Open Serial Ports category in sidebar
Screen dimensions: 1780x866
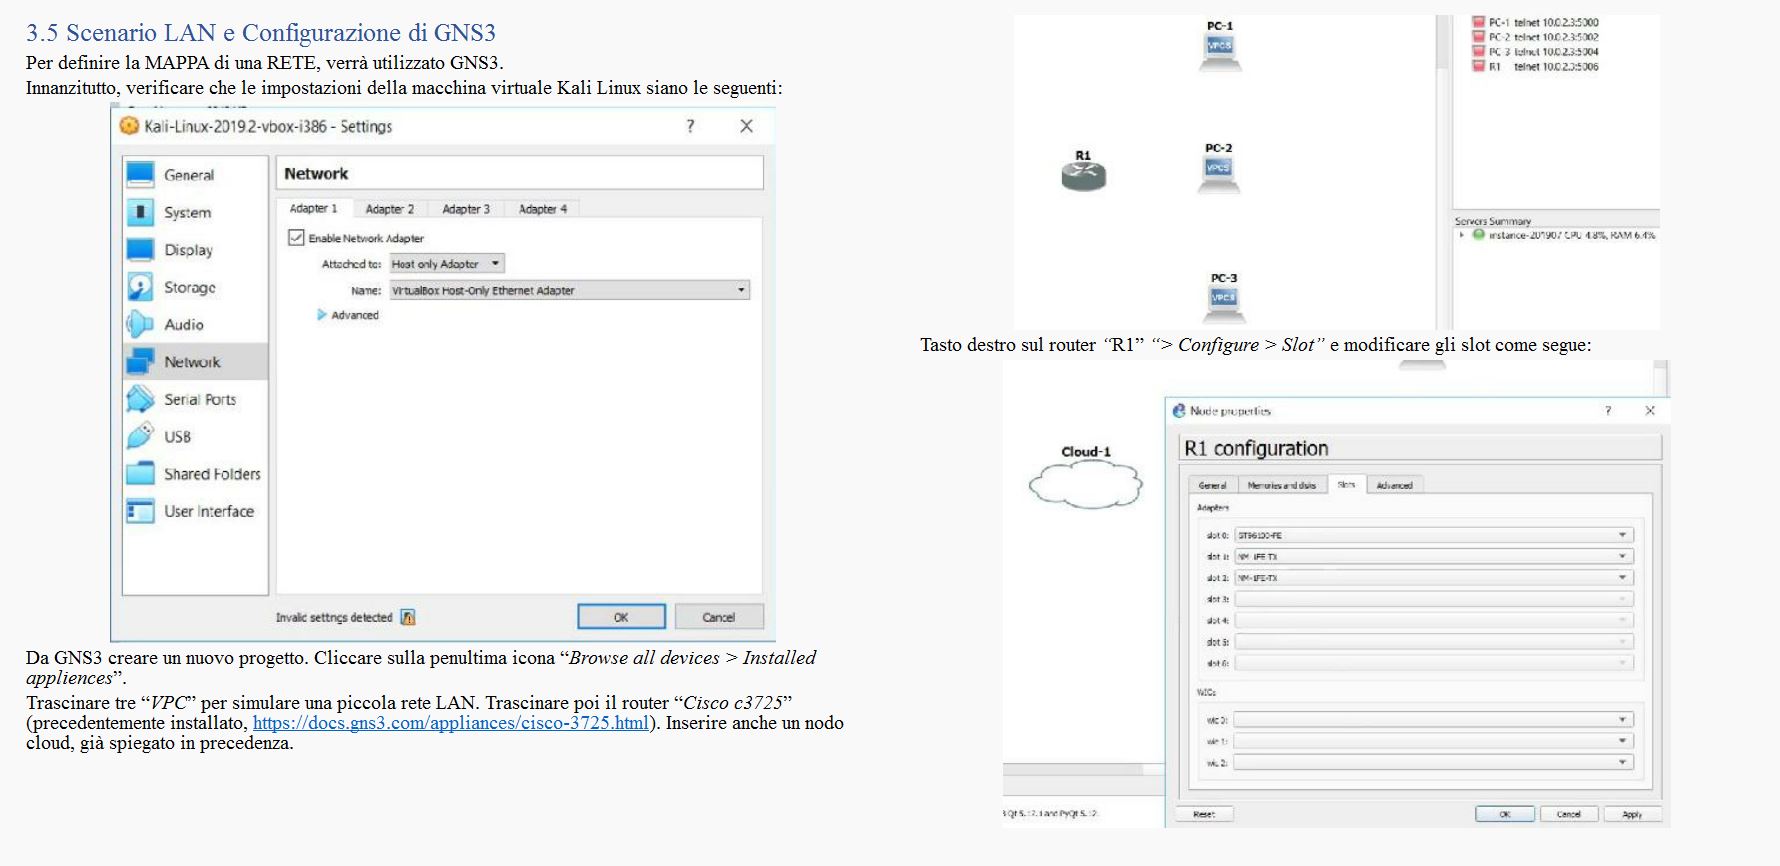coord(195,399)
